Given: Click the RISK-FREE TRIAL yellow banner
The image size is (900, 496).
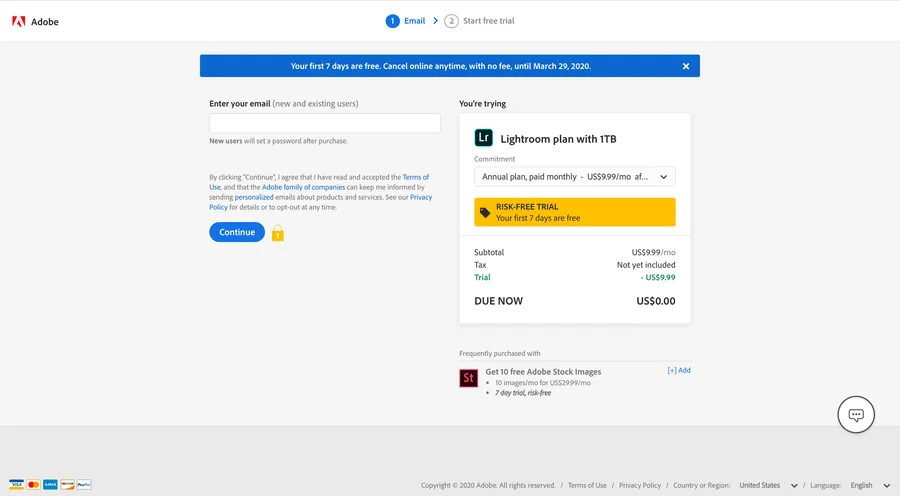Looking at the screenshot, I should point(575,212).
